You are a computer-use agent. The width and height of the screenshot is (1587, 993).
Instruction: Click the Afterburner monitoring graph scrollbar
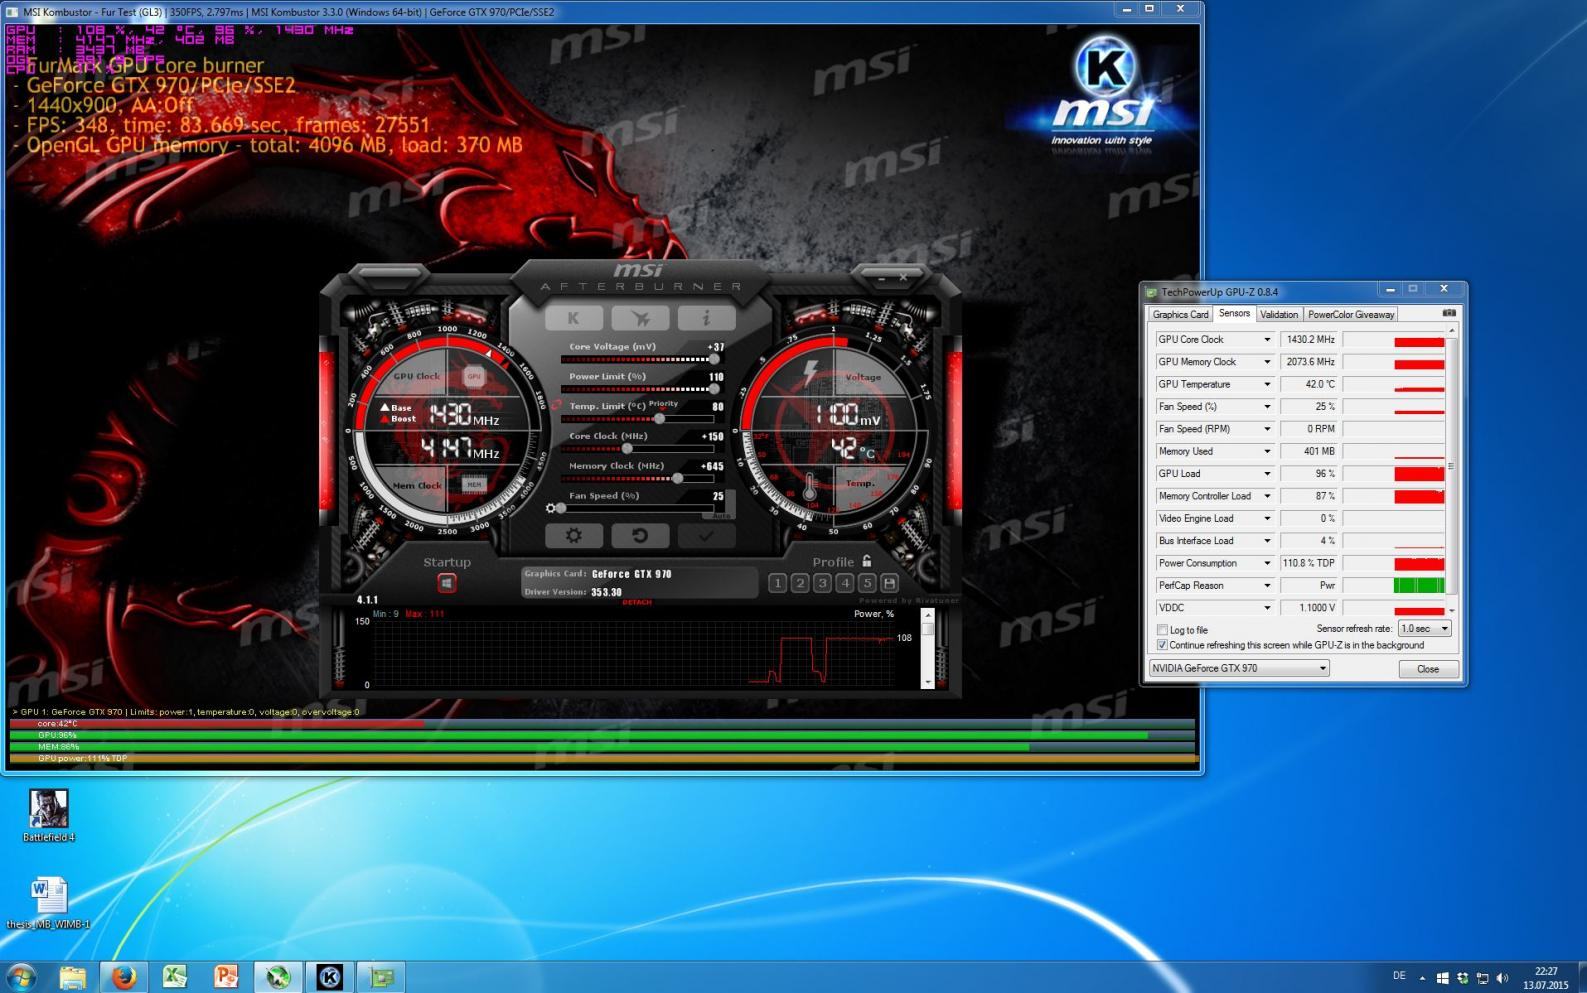tap(927, 648)
